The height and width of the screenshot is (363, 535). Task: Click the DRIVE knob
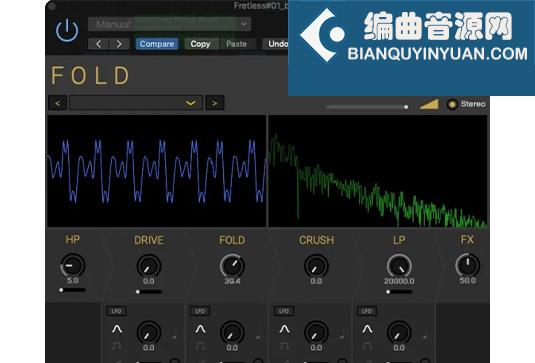point(149,266)
